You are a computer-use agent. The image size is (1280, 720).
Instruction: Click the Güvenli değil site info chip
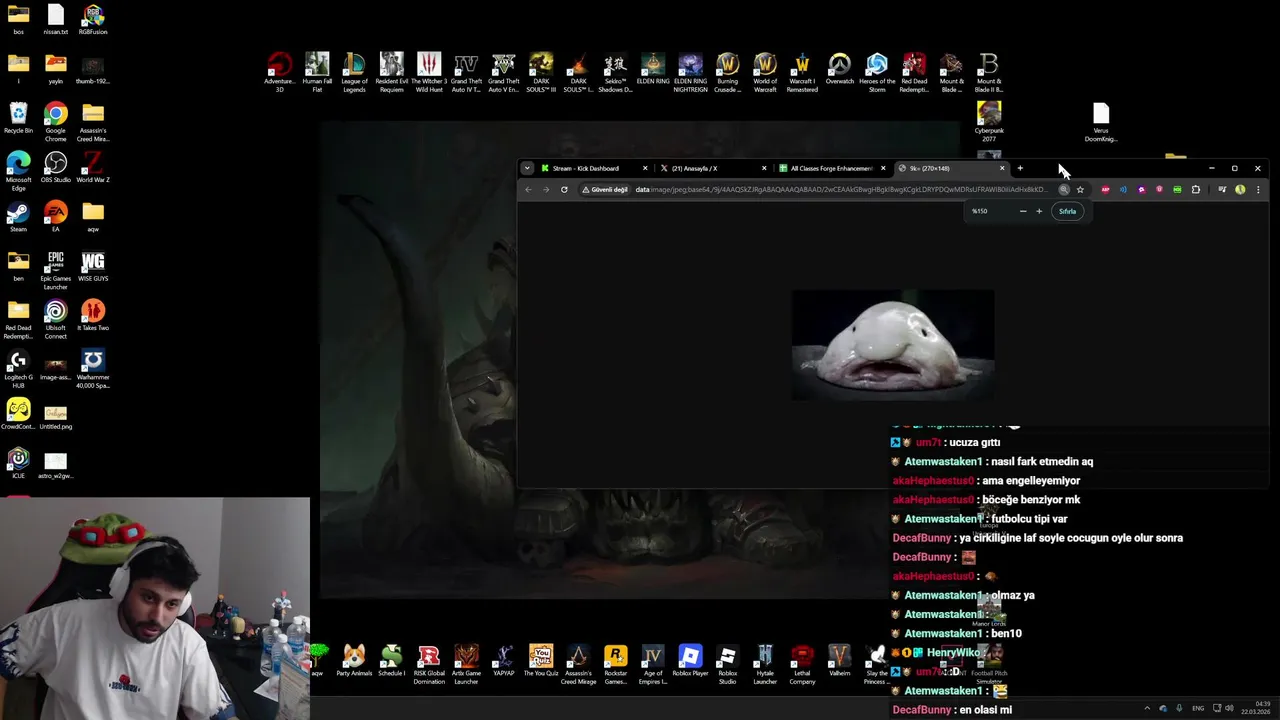606,189
